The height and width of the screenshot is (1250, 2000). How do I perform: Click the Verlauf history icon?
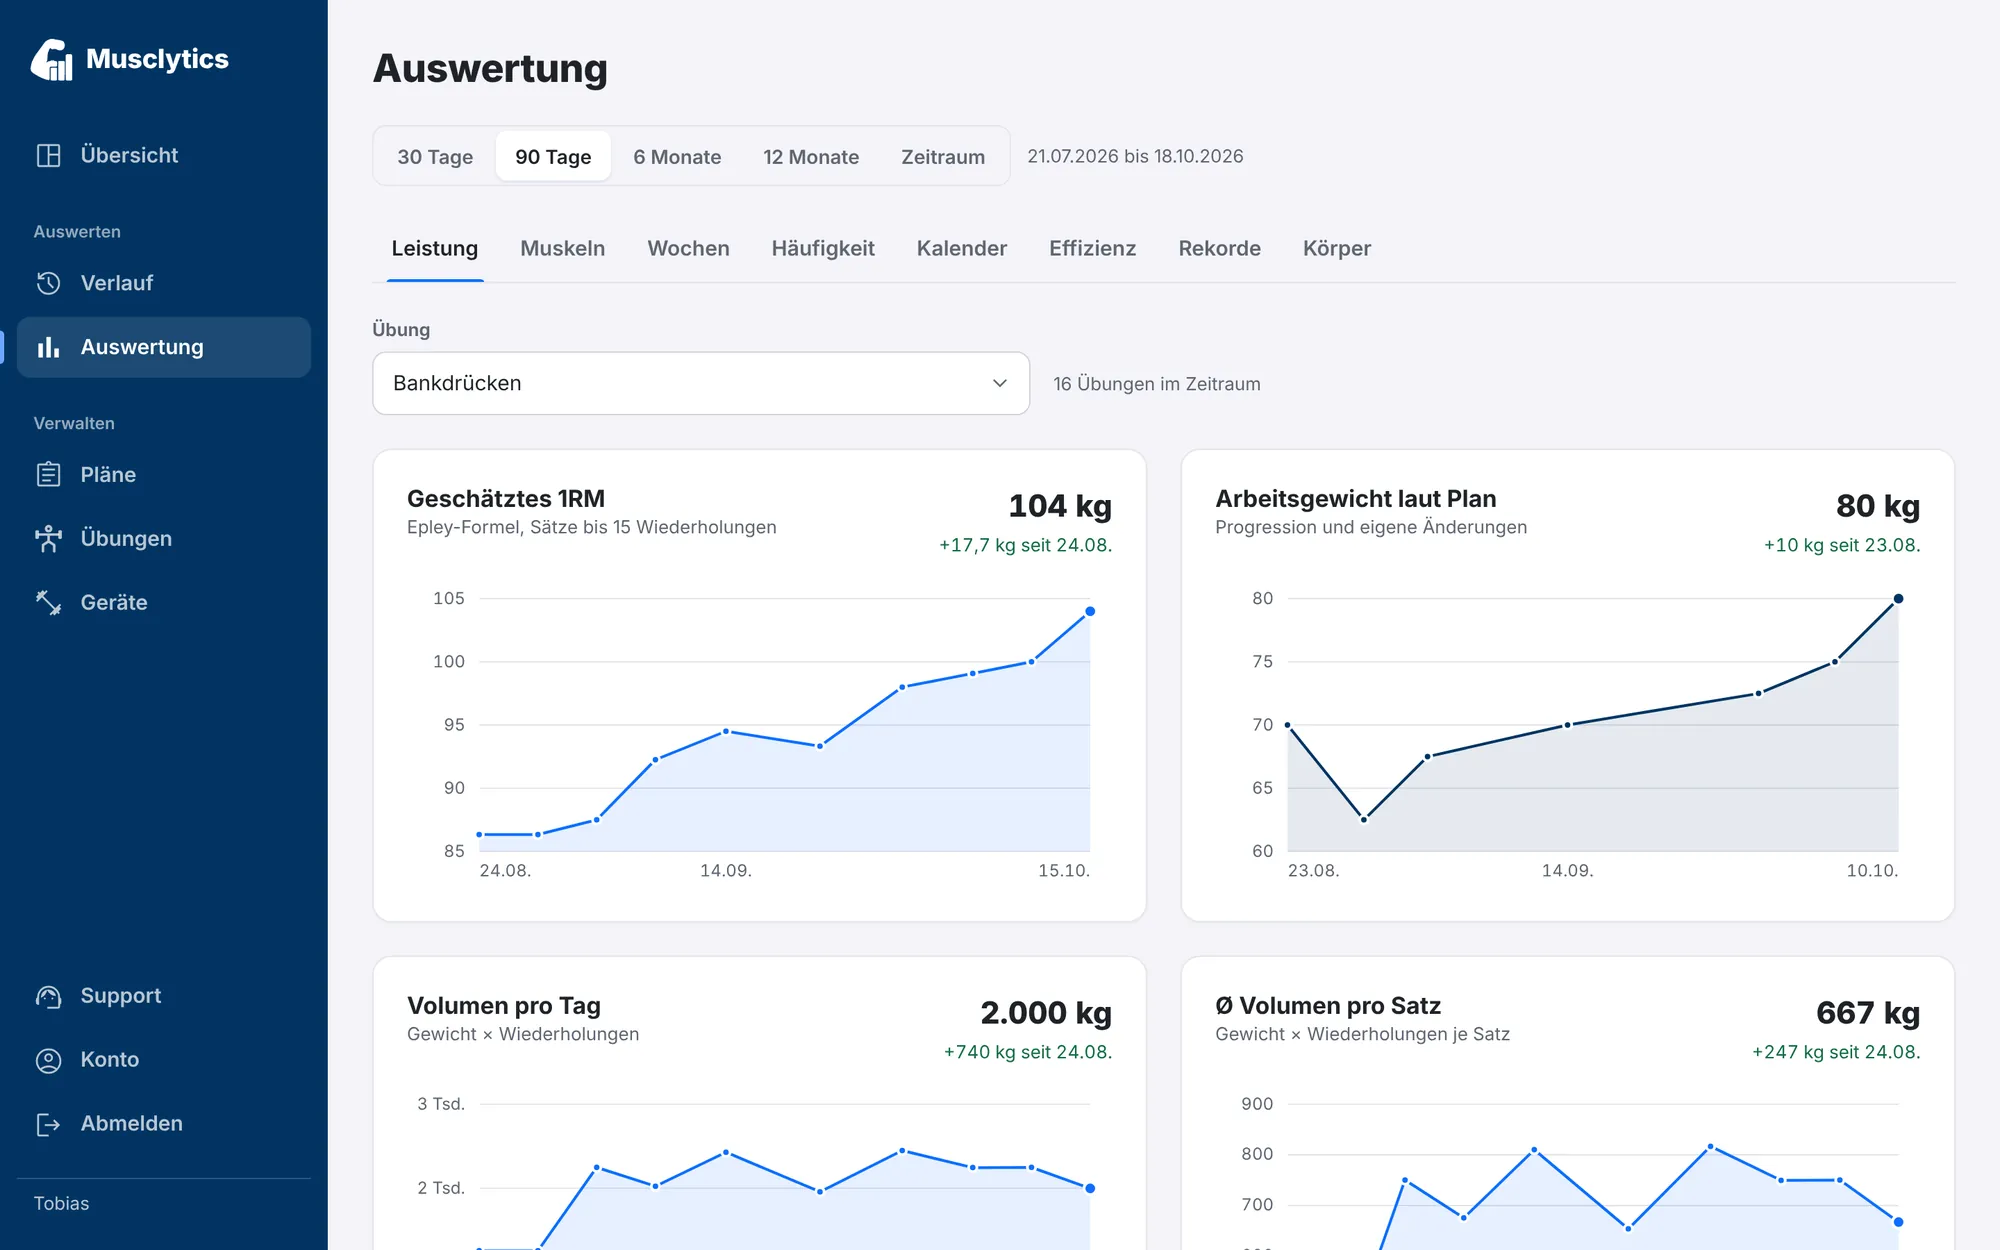(49, 283)
